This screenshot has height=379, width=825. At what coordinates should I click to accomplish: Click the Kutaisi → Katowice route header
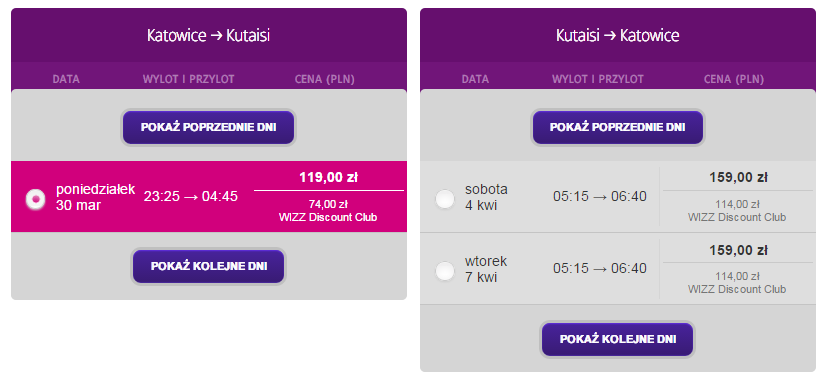pyautogui.click(x=618, y=36)
